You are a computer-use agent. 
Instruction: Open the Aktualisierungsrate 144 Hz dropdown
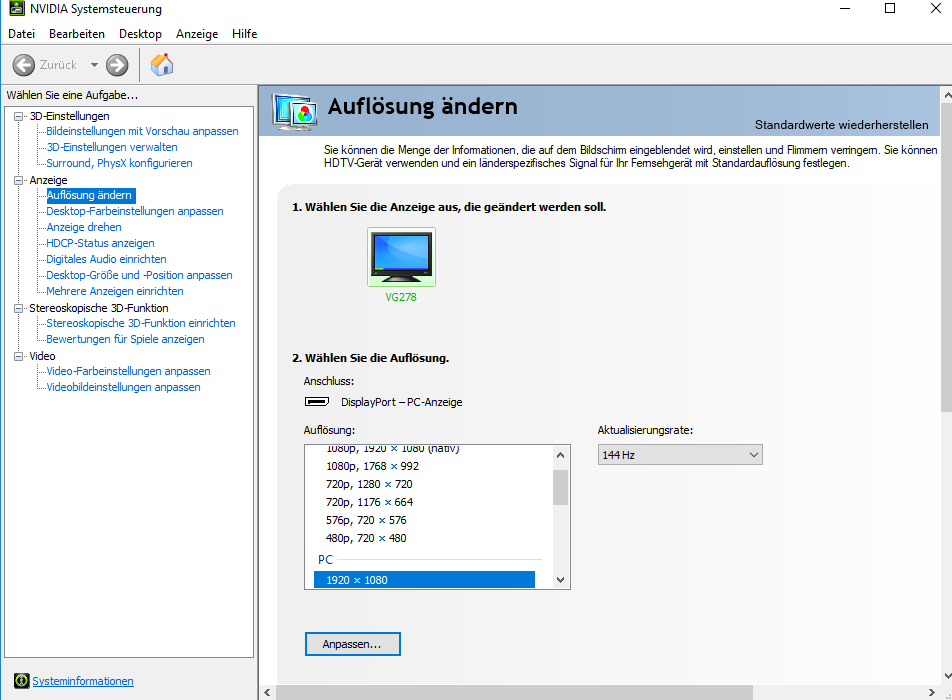pos(680,455)
